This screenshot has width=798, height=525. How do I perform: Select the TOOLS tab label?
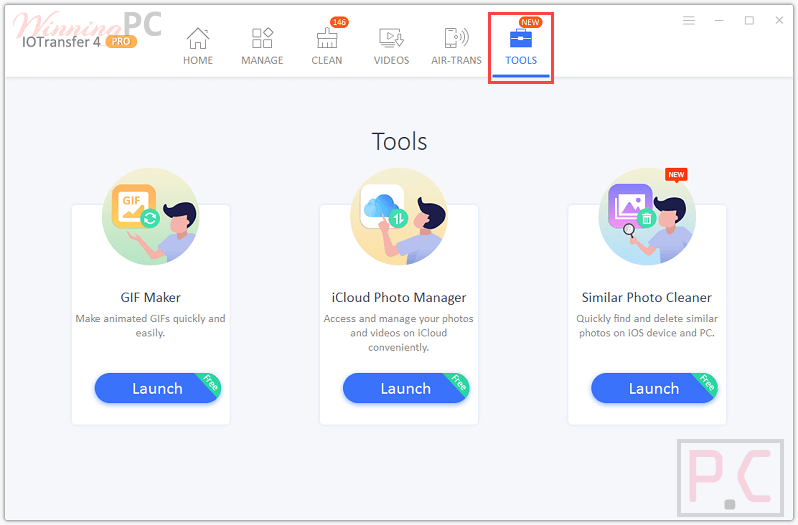[x=521, y=60]
